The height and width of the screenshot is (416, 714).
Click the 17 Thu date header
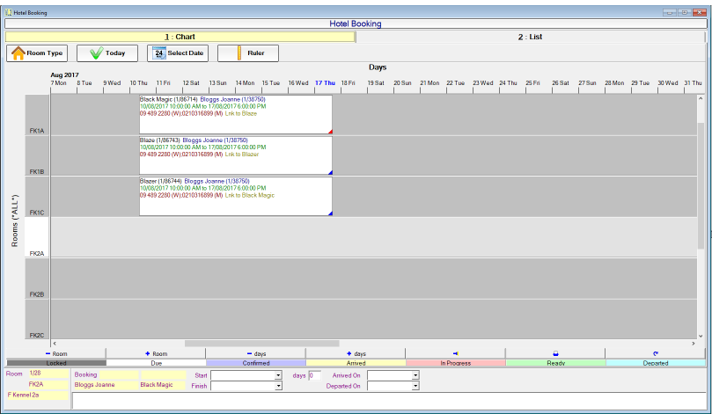pos(325,83)
